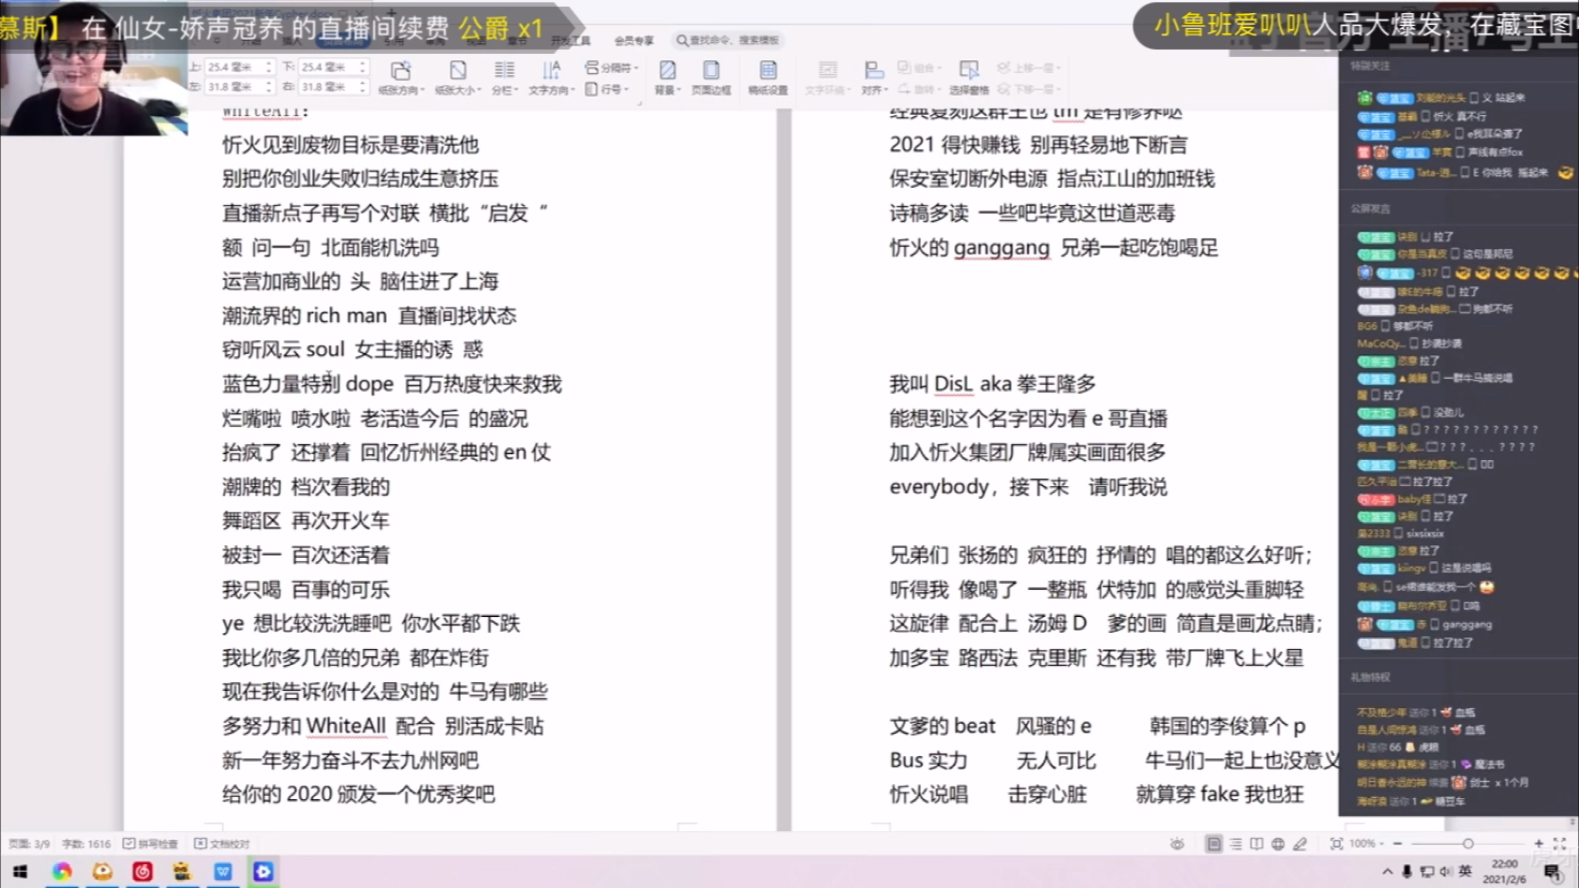Open the WPS Writer taskbar icon

pos(222,872)
